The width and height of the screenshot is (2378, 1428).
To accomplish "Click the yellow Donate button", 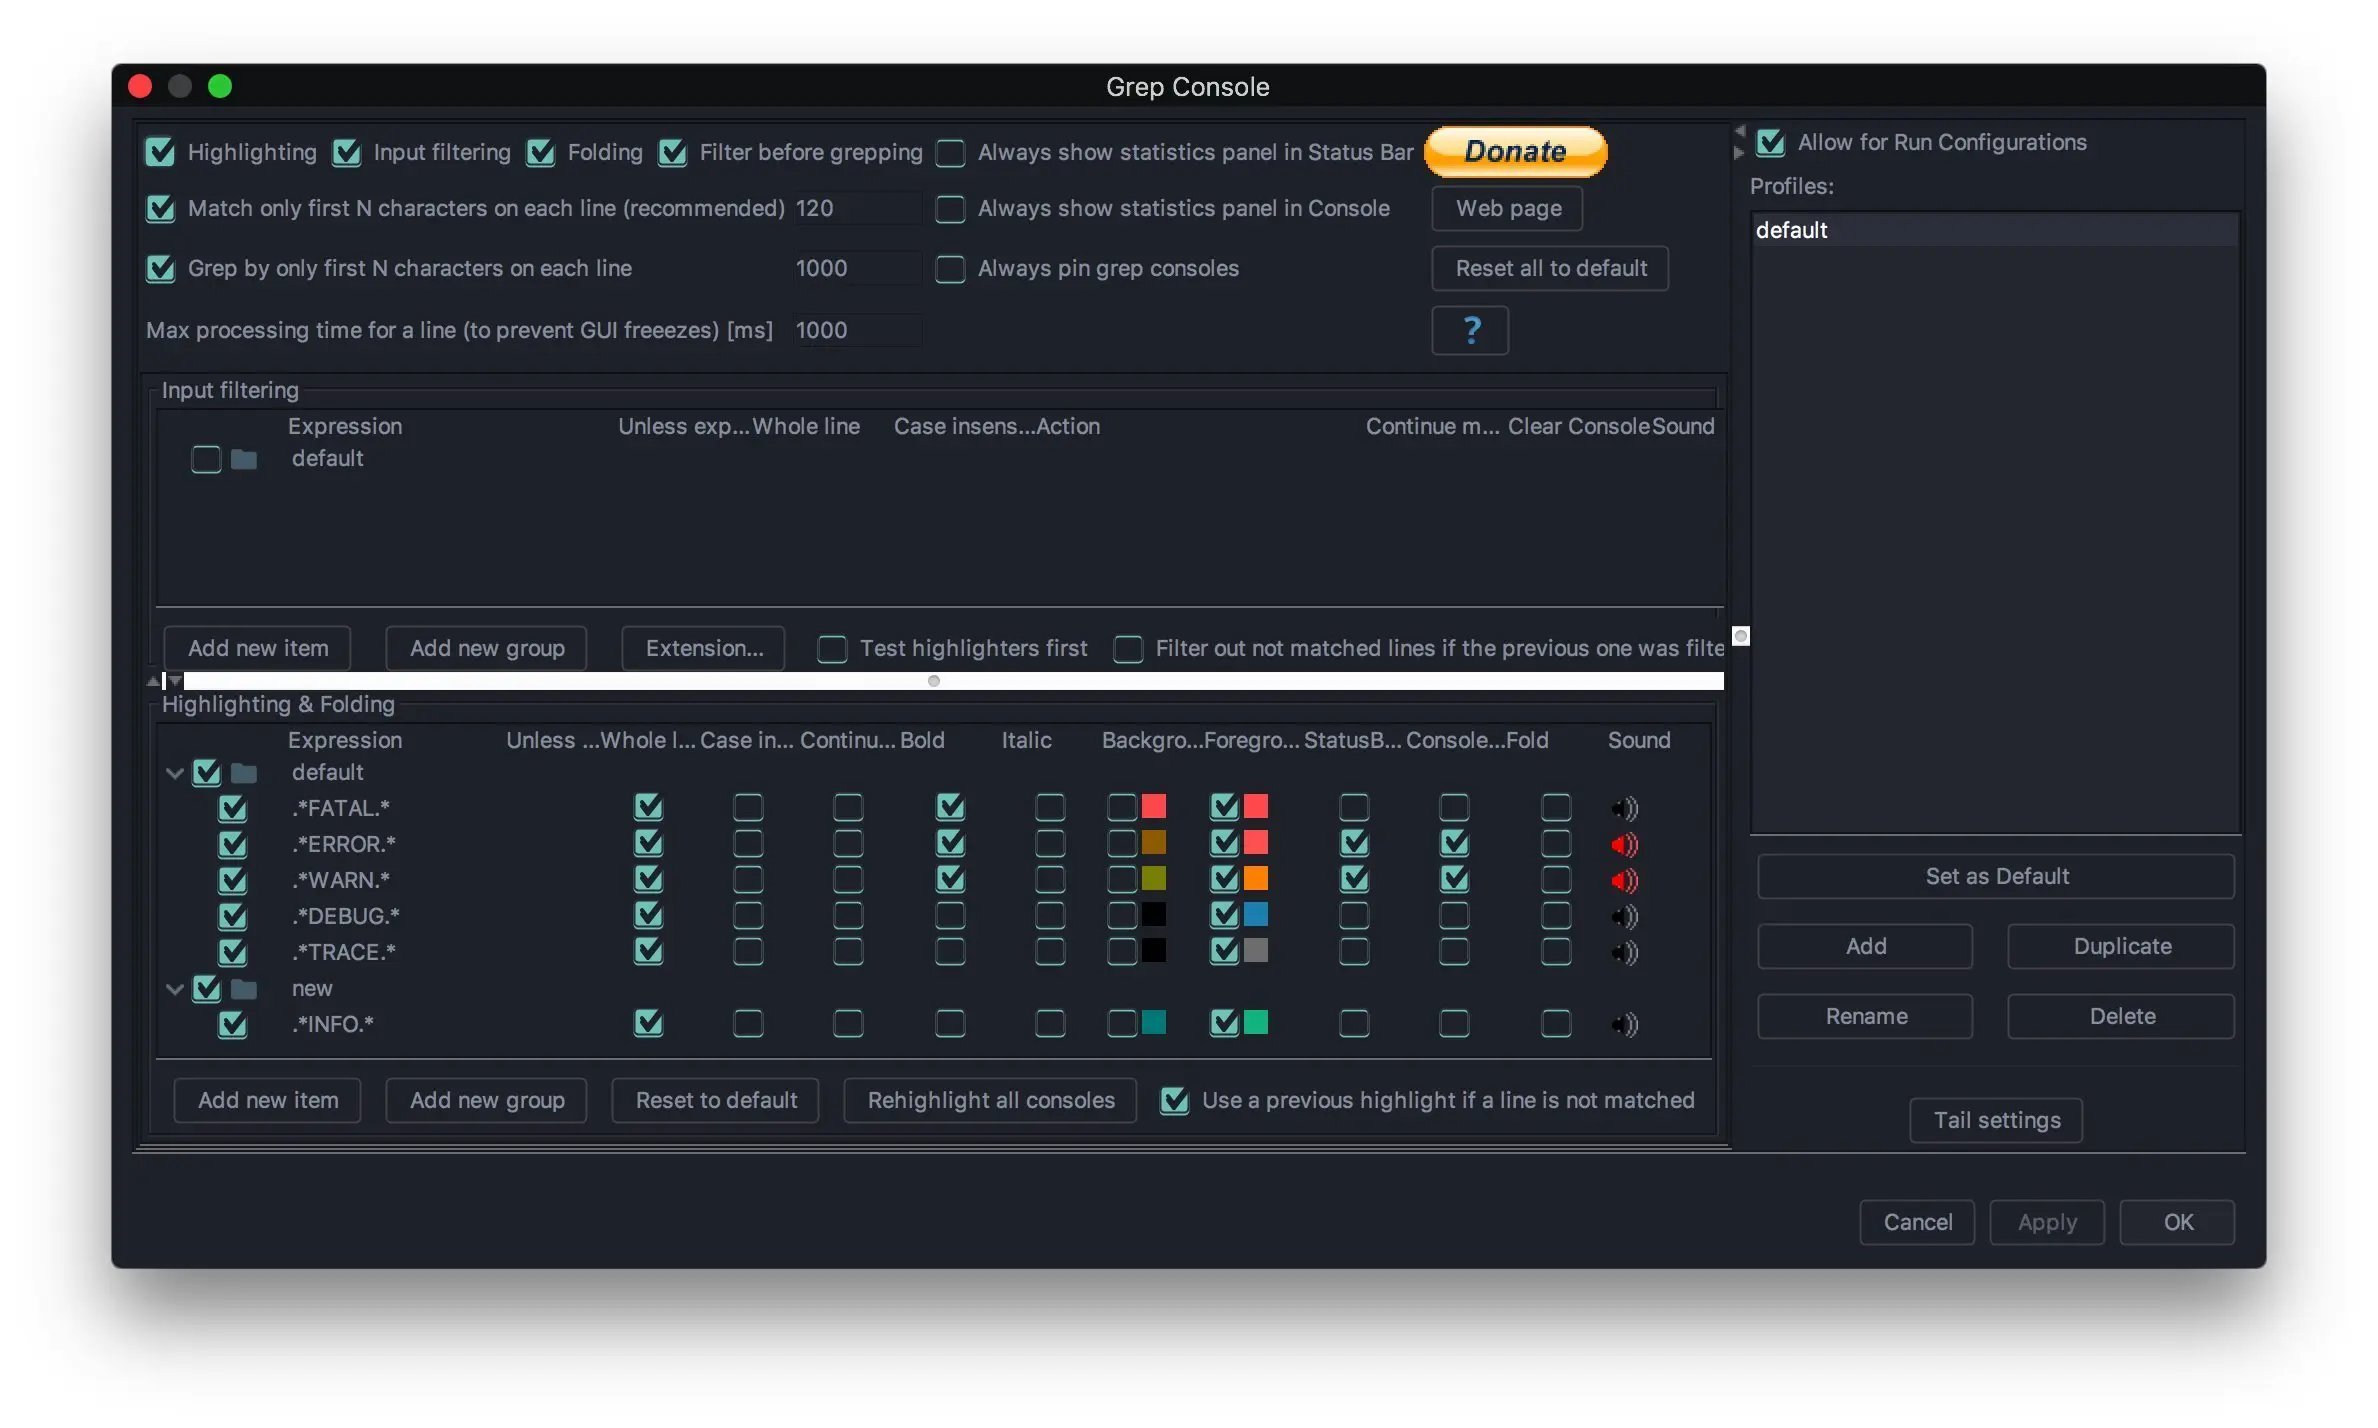I will click(x=1515, y=152).
